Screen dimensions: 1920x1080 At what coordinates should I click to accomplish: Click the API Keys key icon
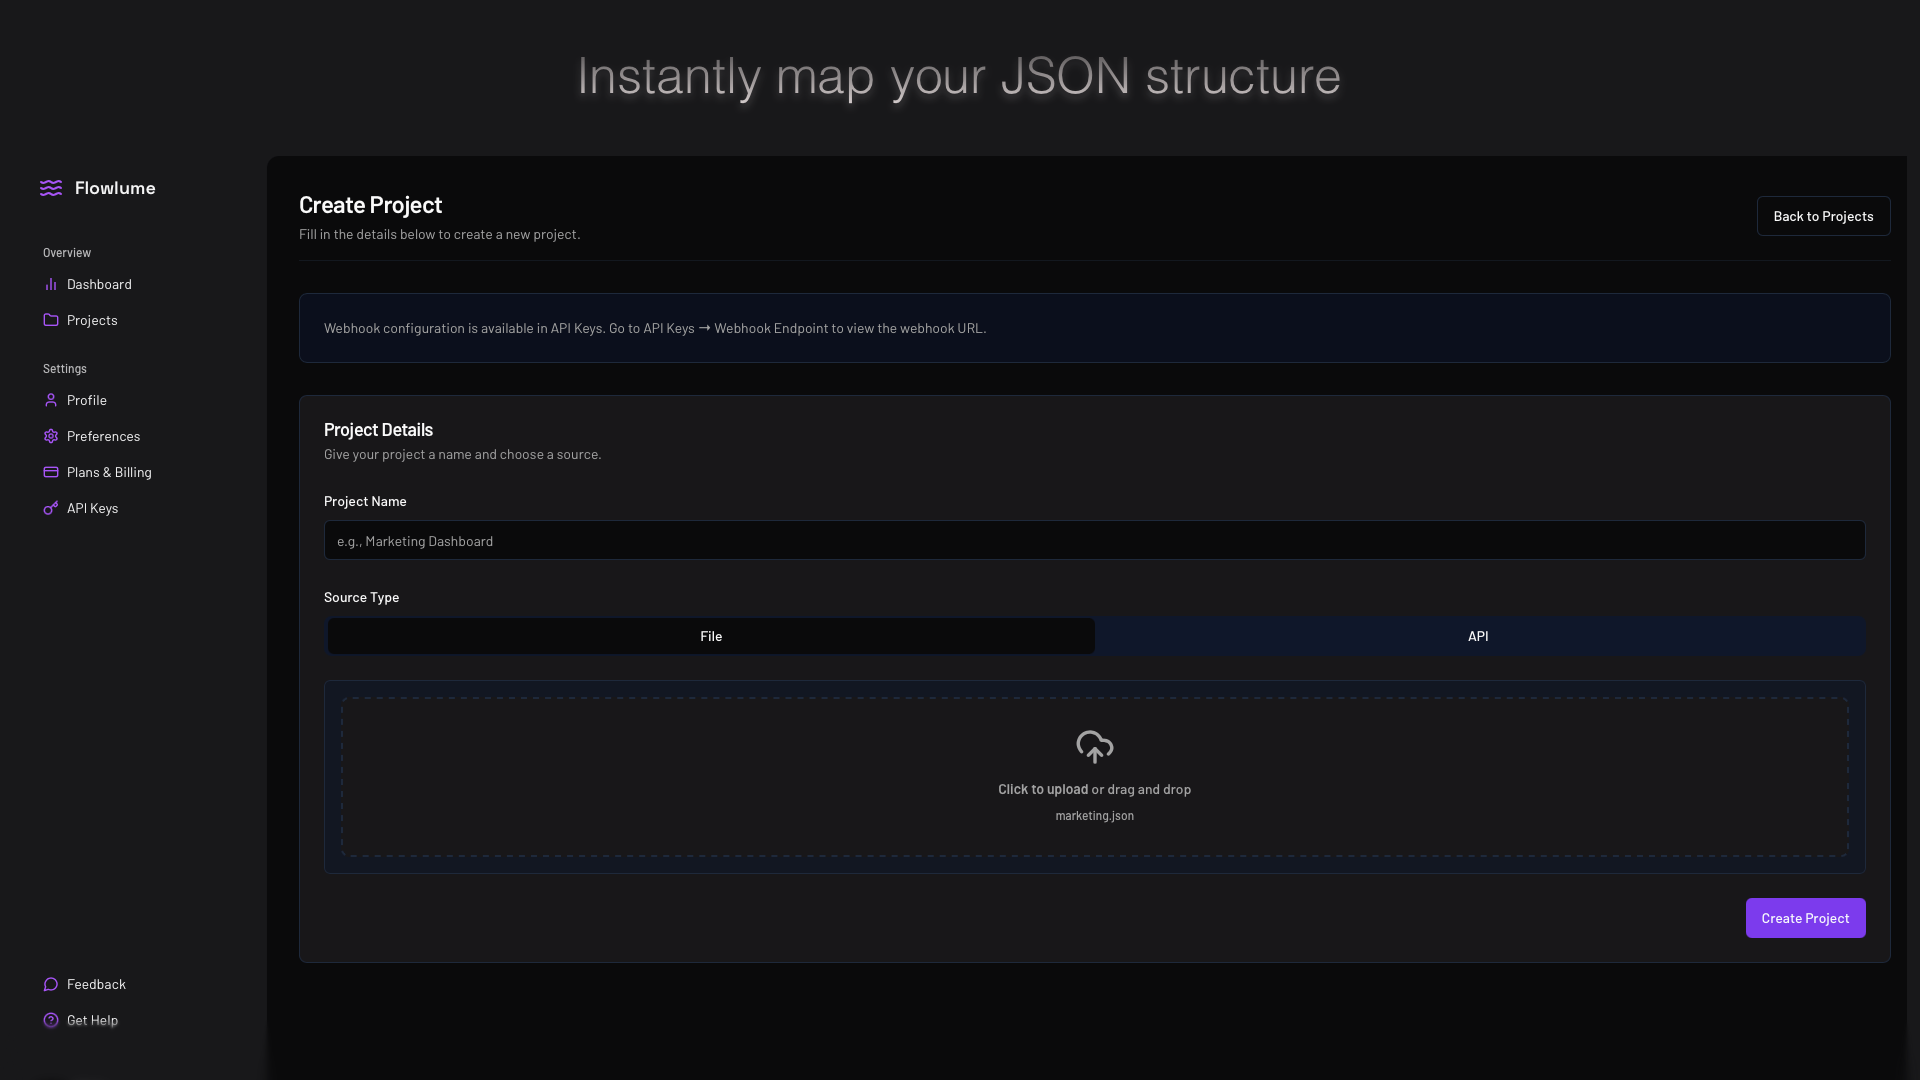tap(51, 508)
